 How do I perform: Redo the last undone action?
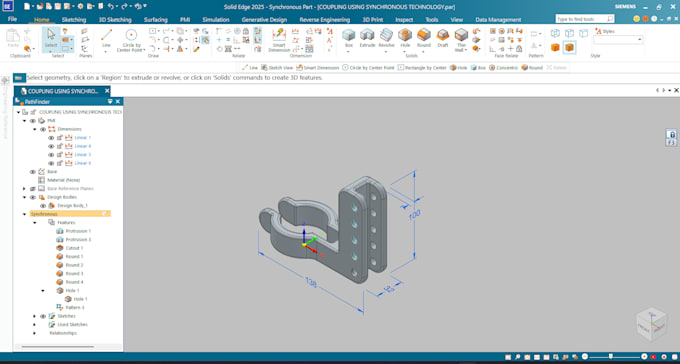pos(125,7)
